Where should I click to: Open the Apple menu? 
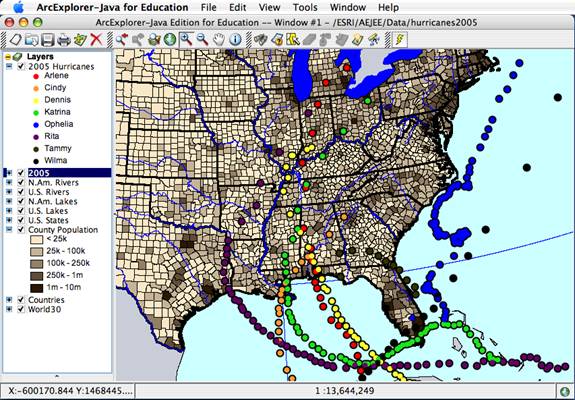pyautogui.click(x=18, y=7)
